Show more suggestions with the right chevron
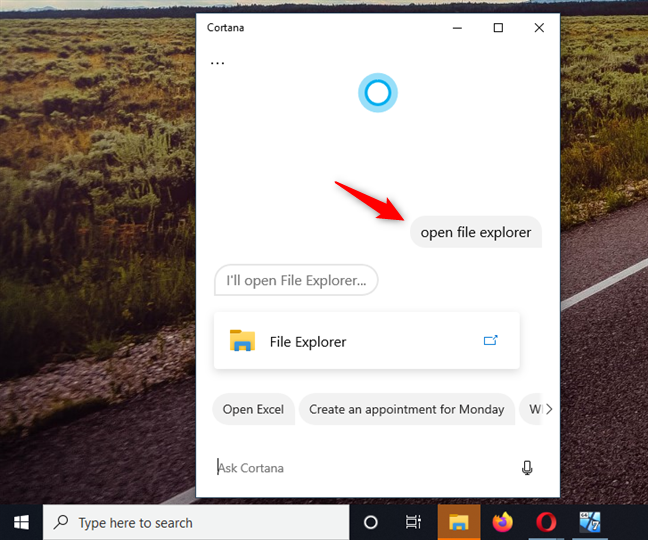648x540 pixels. coord(549,409)
